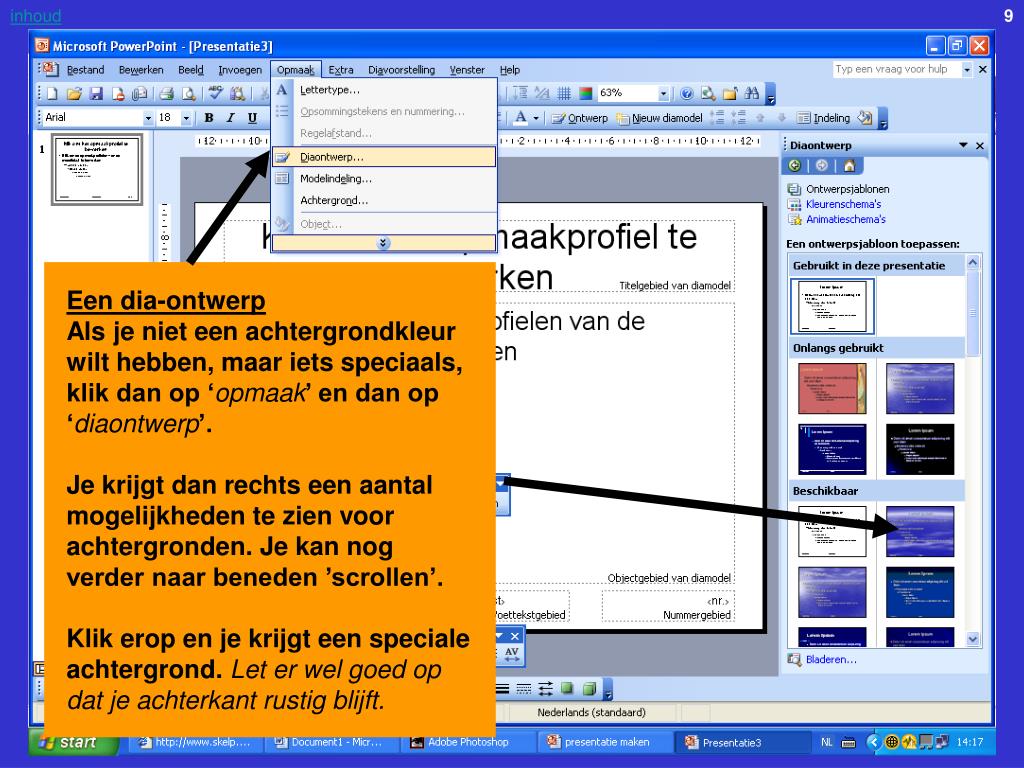Click the PowerPoint document icon left of Bestand
Screen dimensions: 1024x768
pyautogui.click(x=50, y=69)
